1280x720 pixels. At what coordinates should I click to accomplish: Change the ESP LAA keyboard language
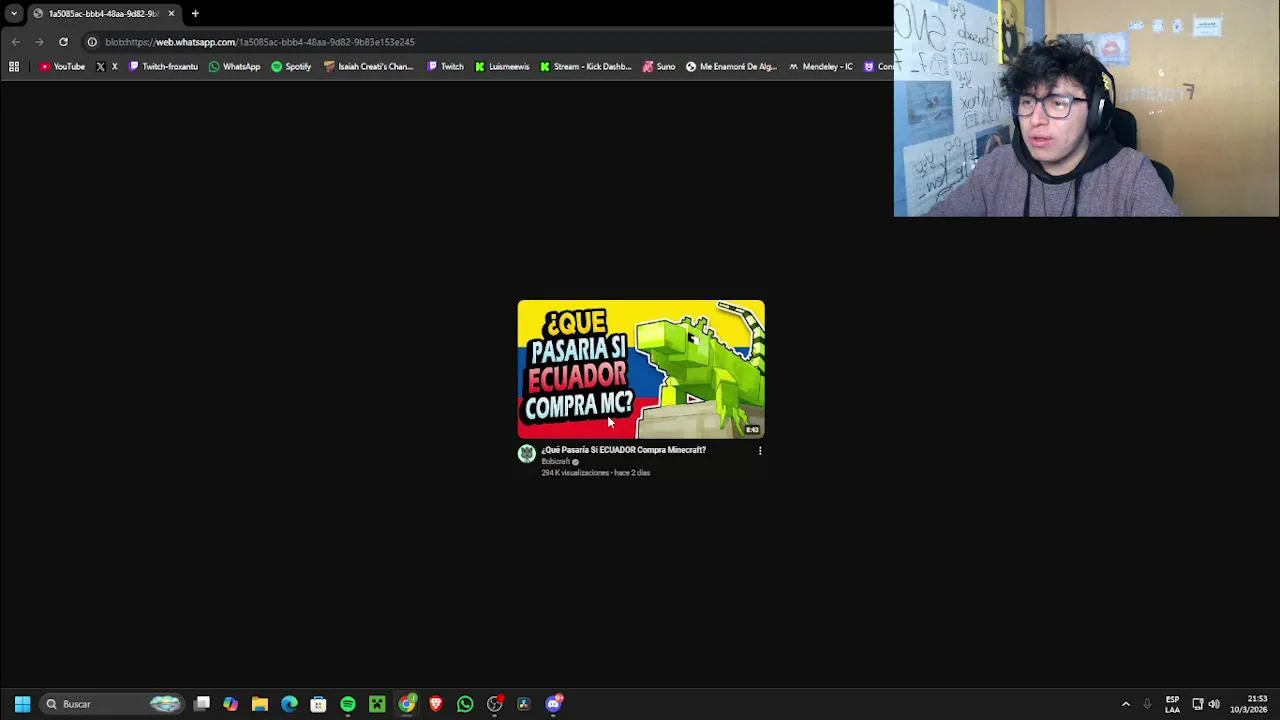(x=1172, y=704)
